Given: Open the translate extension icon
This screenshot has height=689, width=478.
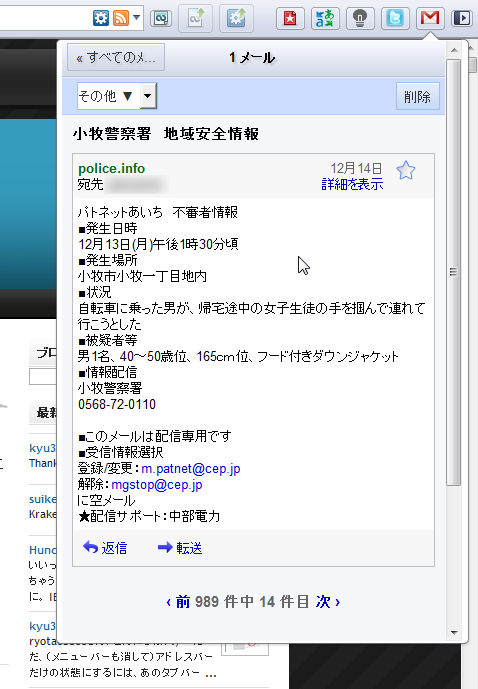Looking at the screenshot, I should click(325, 18).
